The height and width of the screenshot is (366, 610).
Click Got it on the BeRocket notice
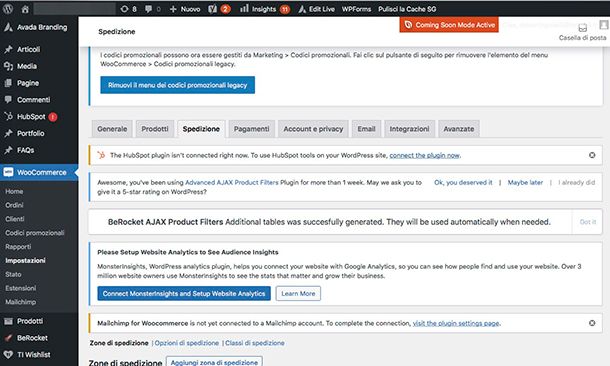coord(587,222)
